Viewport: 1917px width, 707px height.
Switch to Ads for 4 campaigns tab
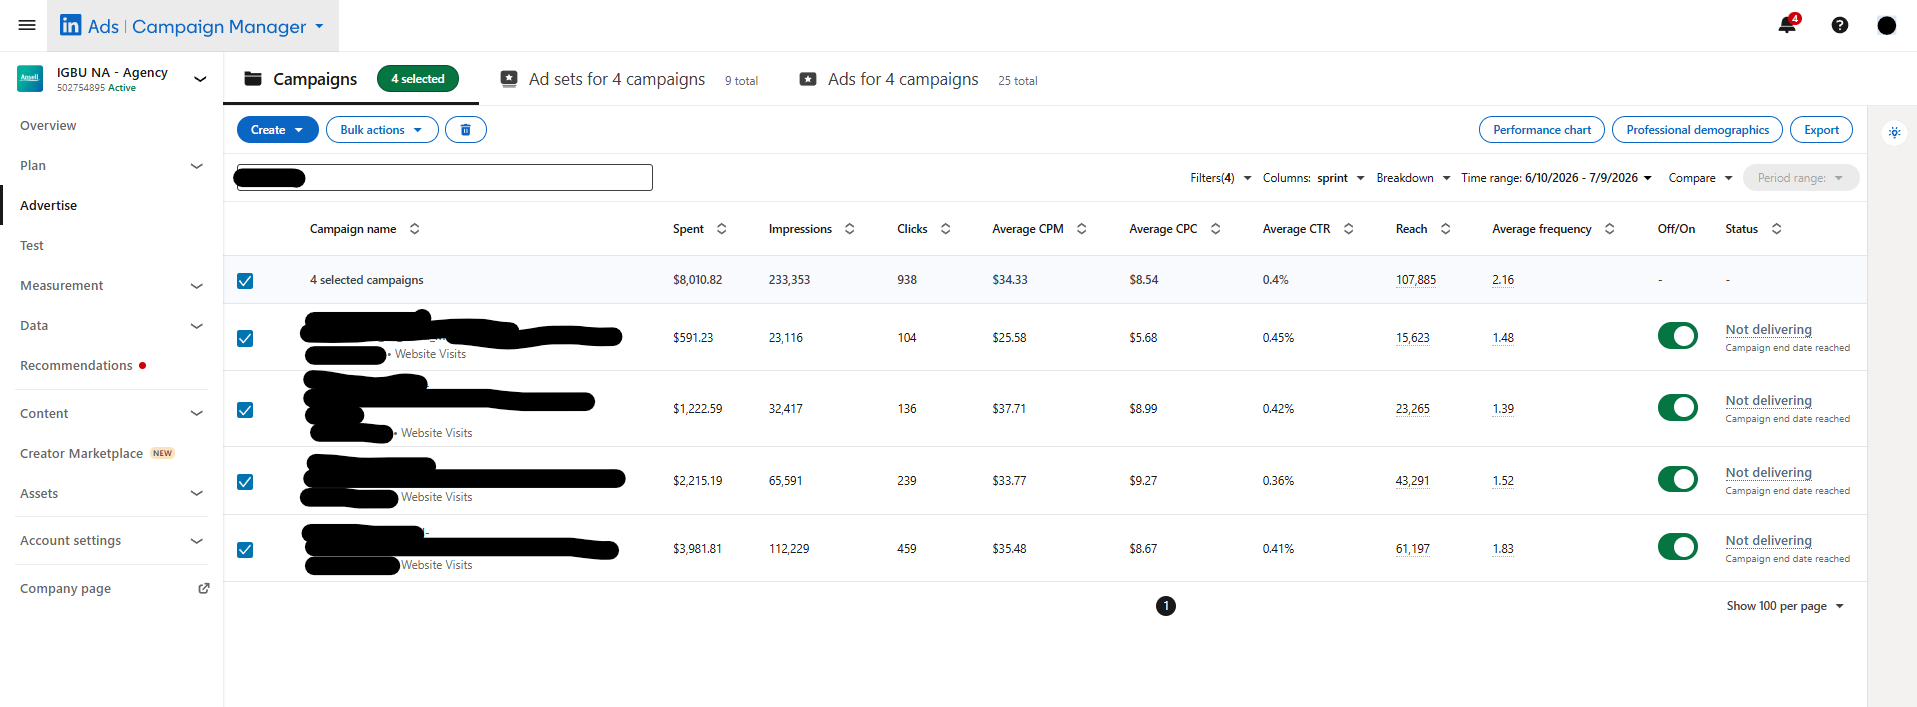(x=919, y=79)
